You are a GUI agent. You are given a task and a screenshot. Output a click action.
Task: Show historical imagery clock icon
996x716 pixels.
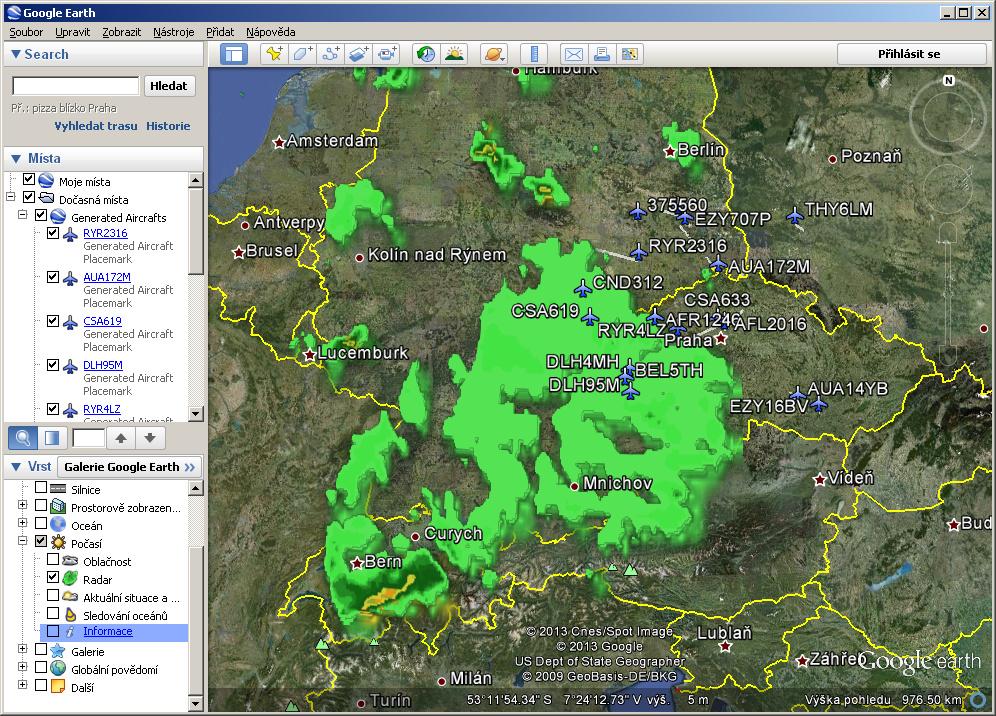426,54
